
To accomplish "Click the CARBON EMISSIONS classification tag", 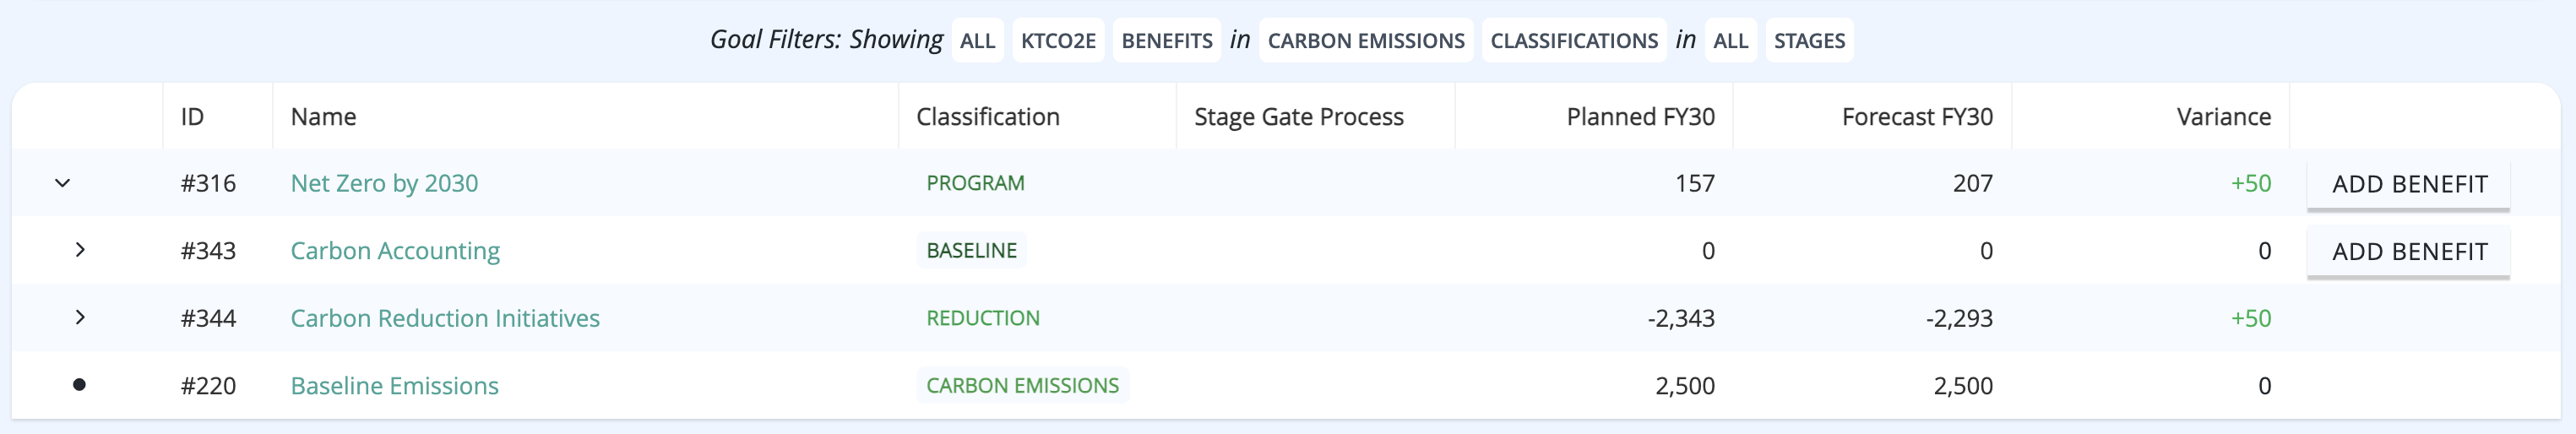I will [x=1022, y=385].
